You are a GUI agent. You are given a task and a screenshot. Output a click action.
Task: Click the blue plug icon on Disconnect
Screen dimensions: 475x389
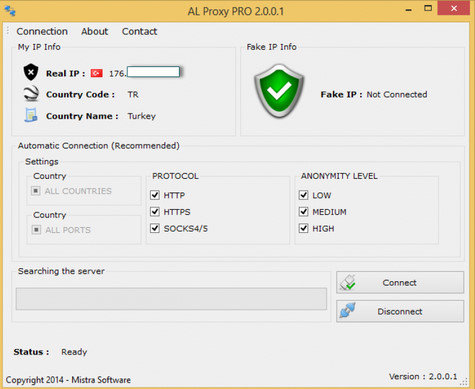[x=348, y=311]
